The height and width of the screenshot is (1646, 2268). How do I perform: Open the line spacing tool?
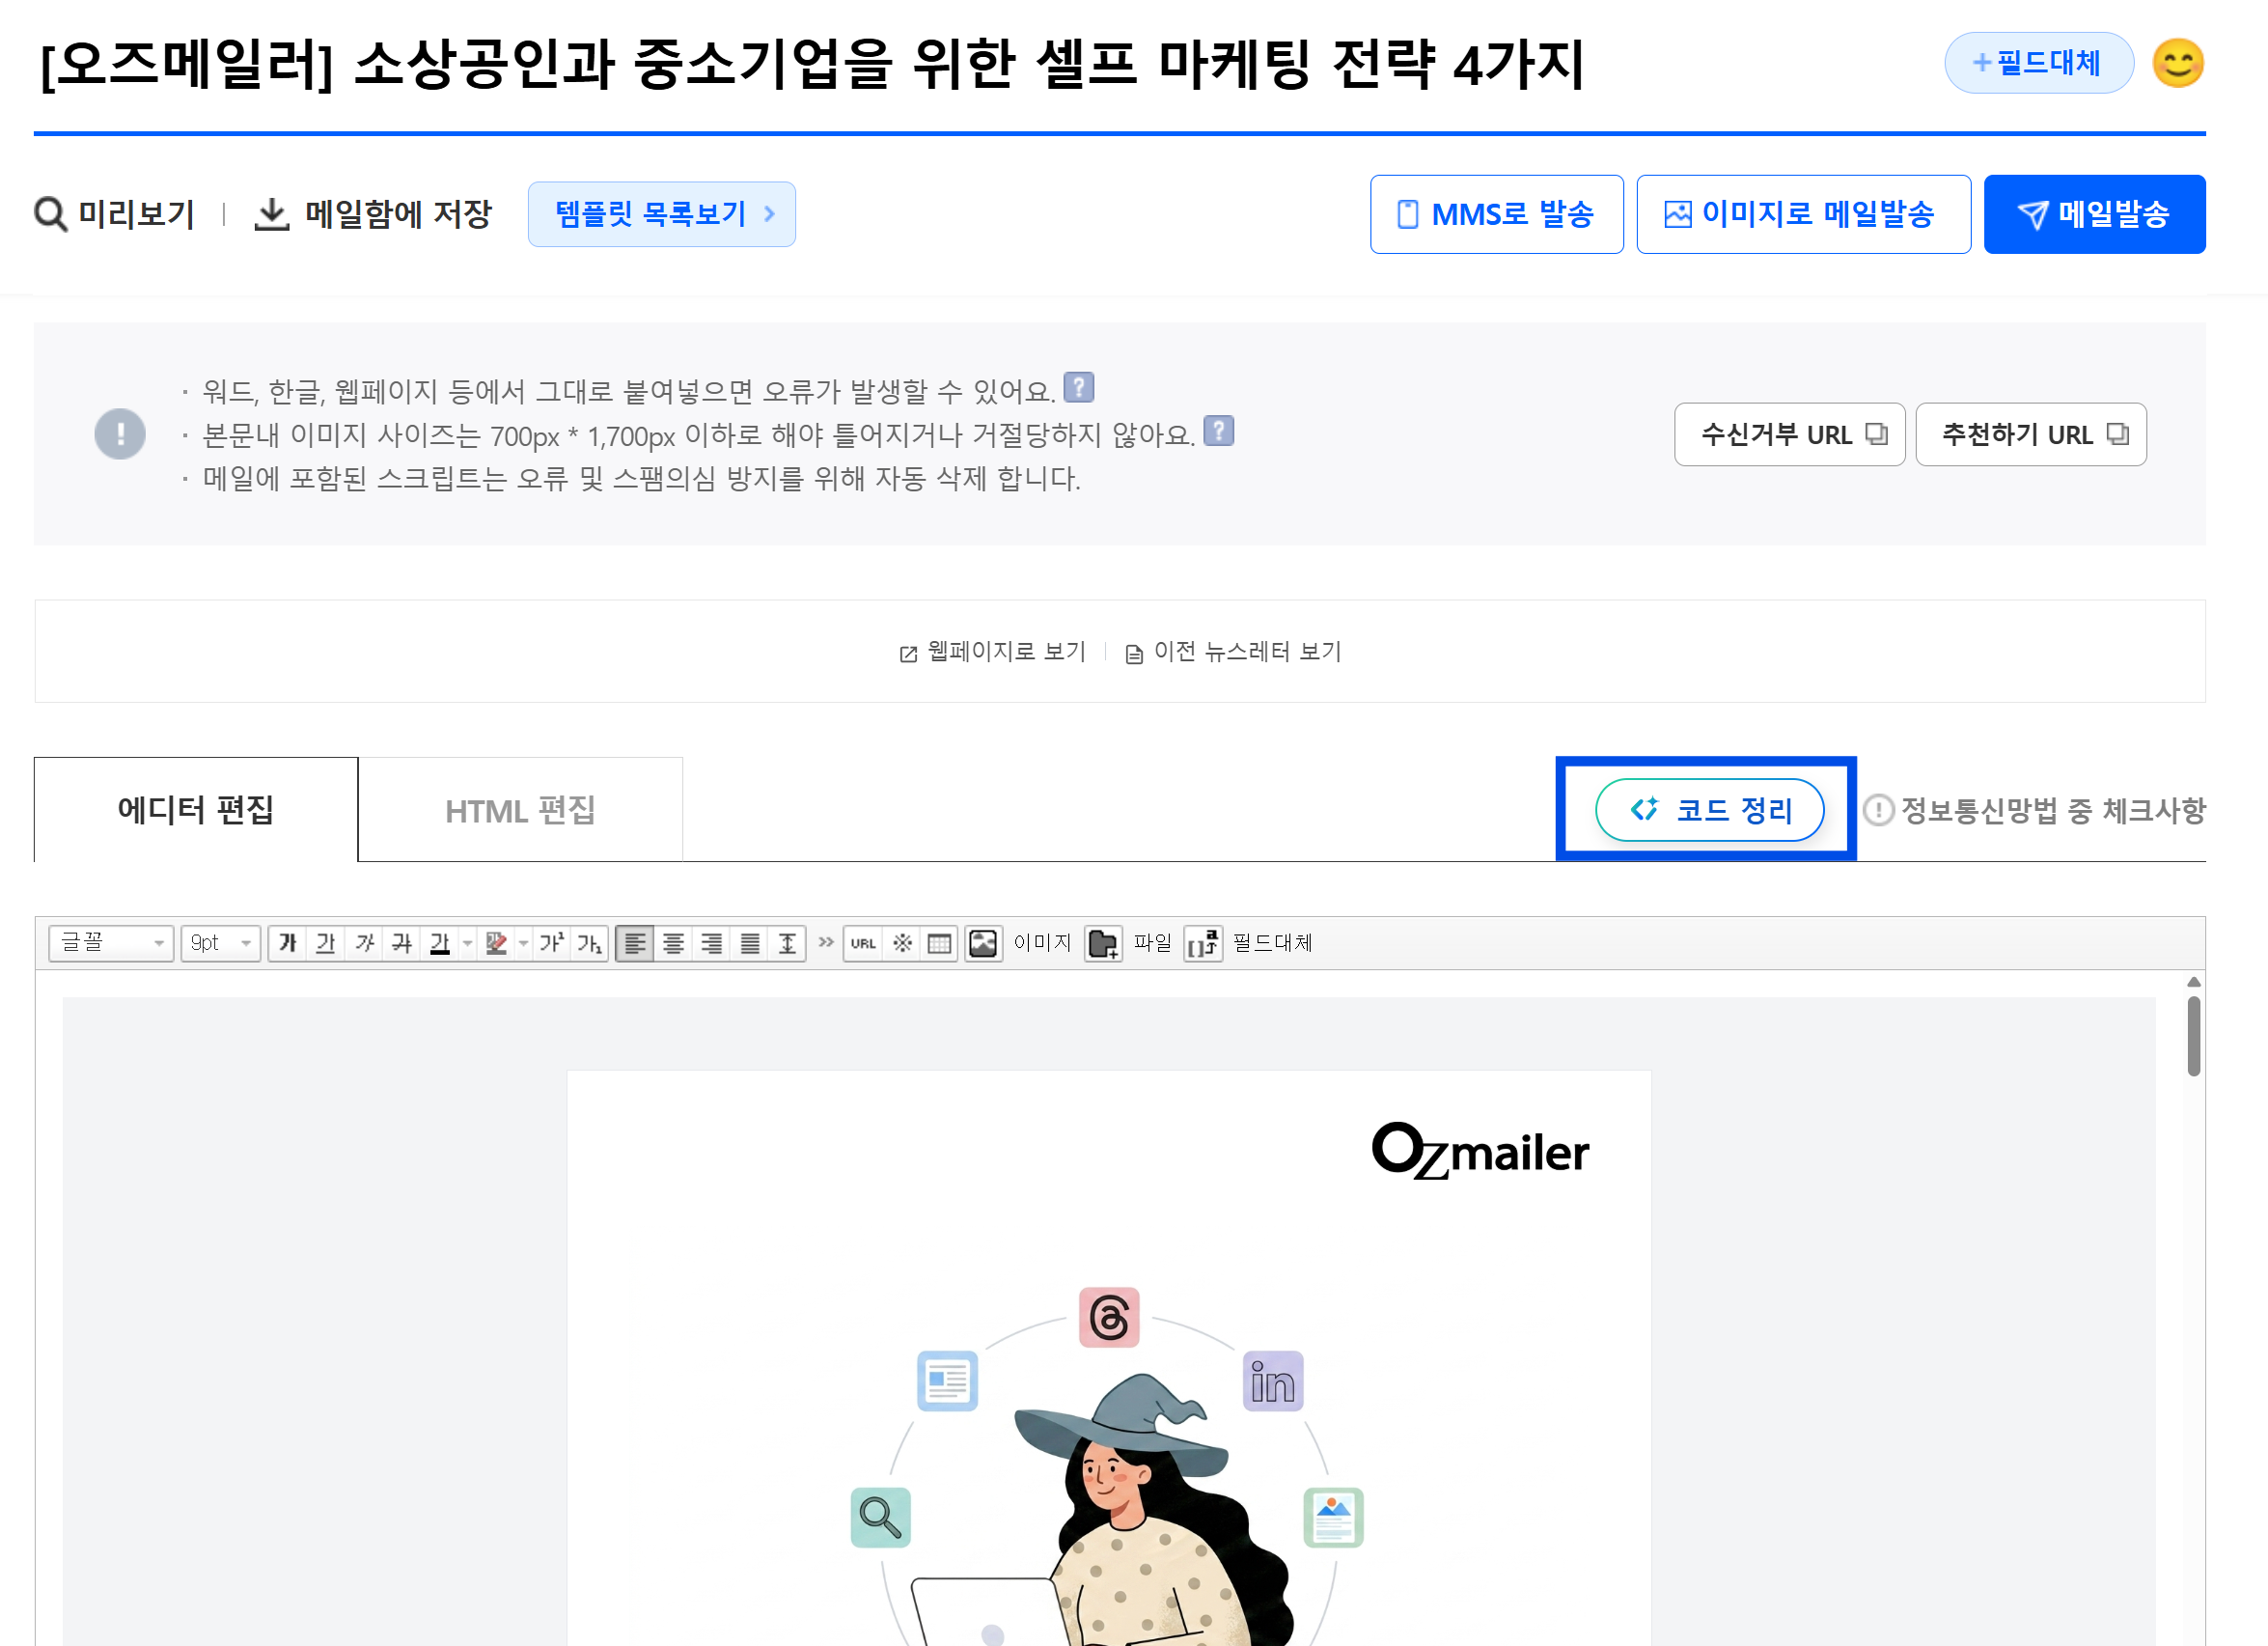pos(787,942)
